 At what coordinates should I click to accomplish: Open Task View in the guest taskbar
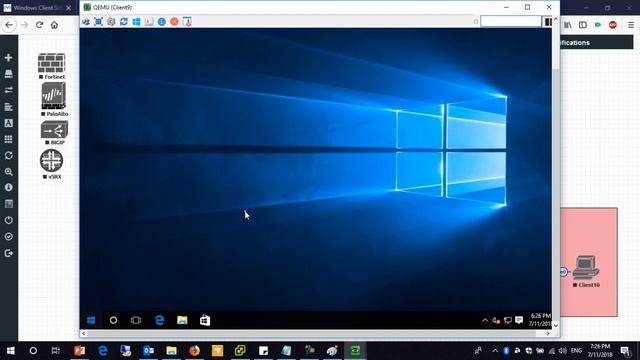pyautogui.click(x=136, y=320)
